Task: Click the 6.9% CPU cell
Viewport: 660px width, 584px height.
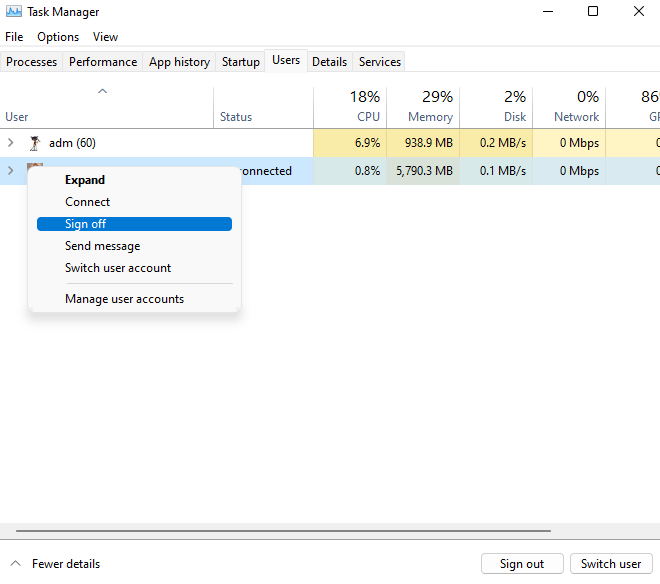Action: coord(350,143)
